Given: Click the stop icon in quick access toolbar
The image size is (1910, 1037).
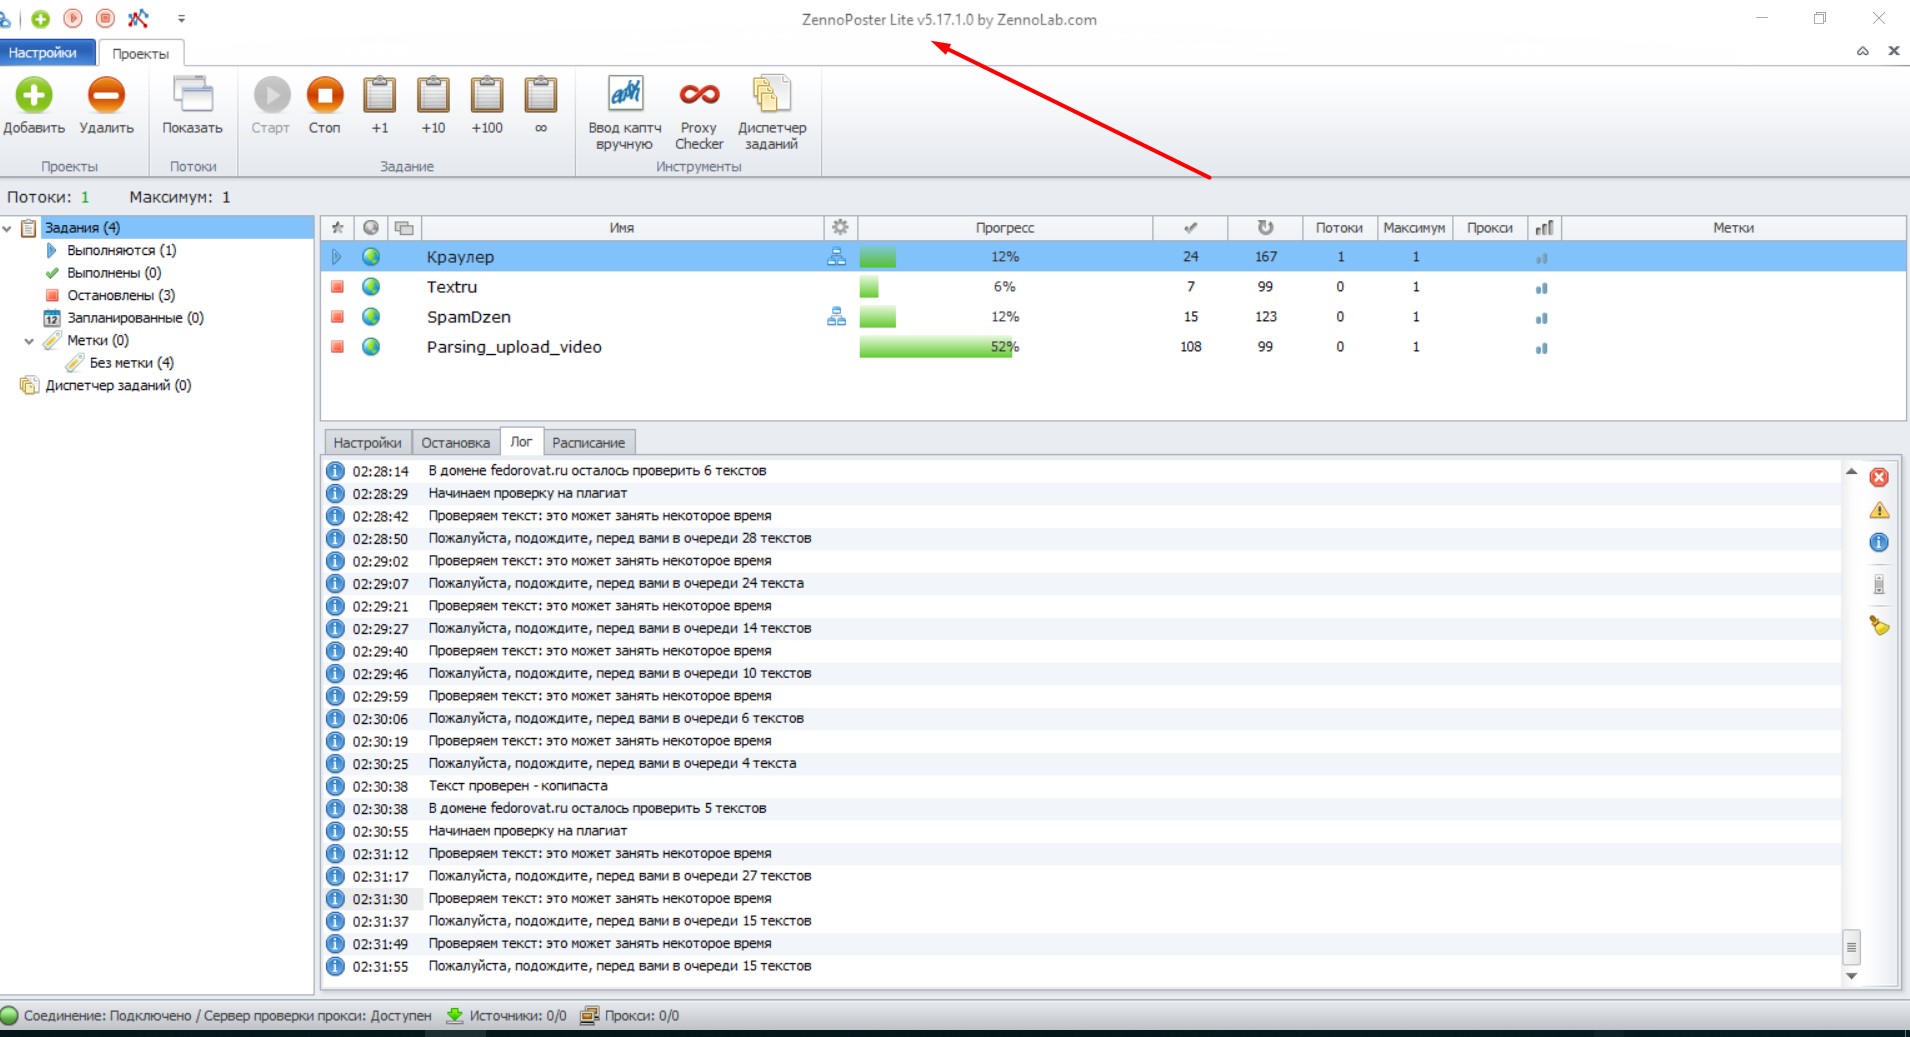Looking at the screenshot, I should pos(105,18).
